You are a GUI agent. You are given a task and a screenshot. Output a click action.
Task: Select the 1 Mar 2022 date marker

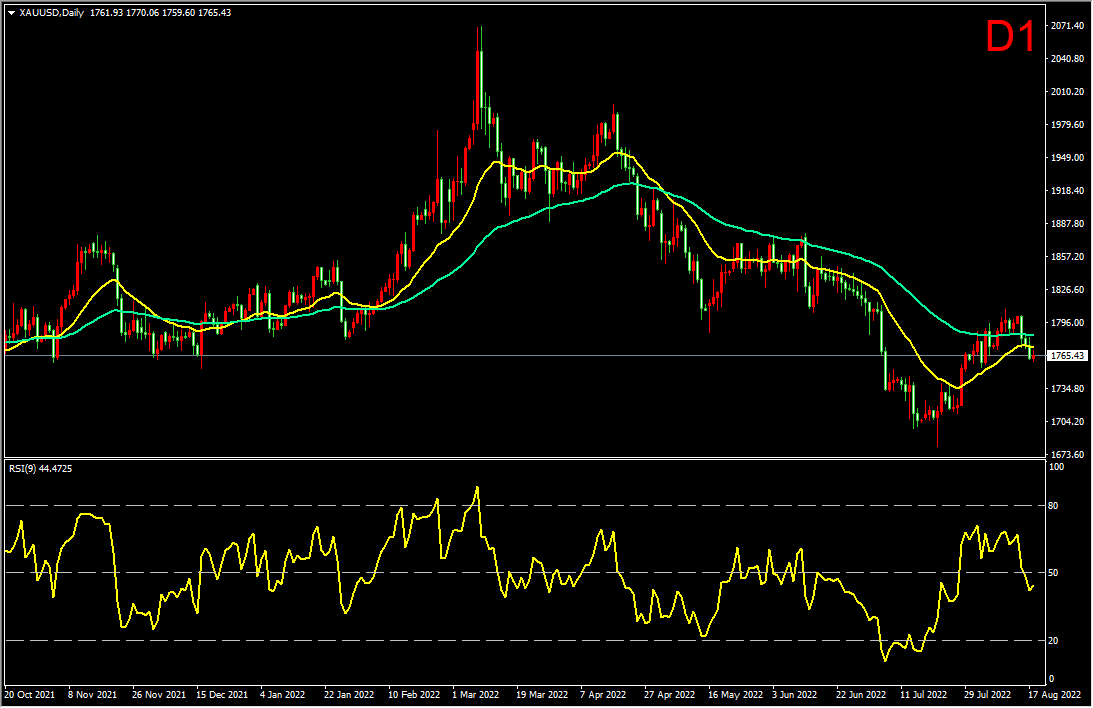coord(475,694)
